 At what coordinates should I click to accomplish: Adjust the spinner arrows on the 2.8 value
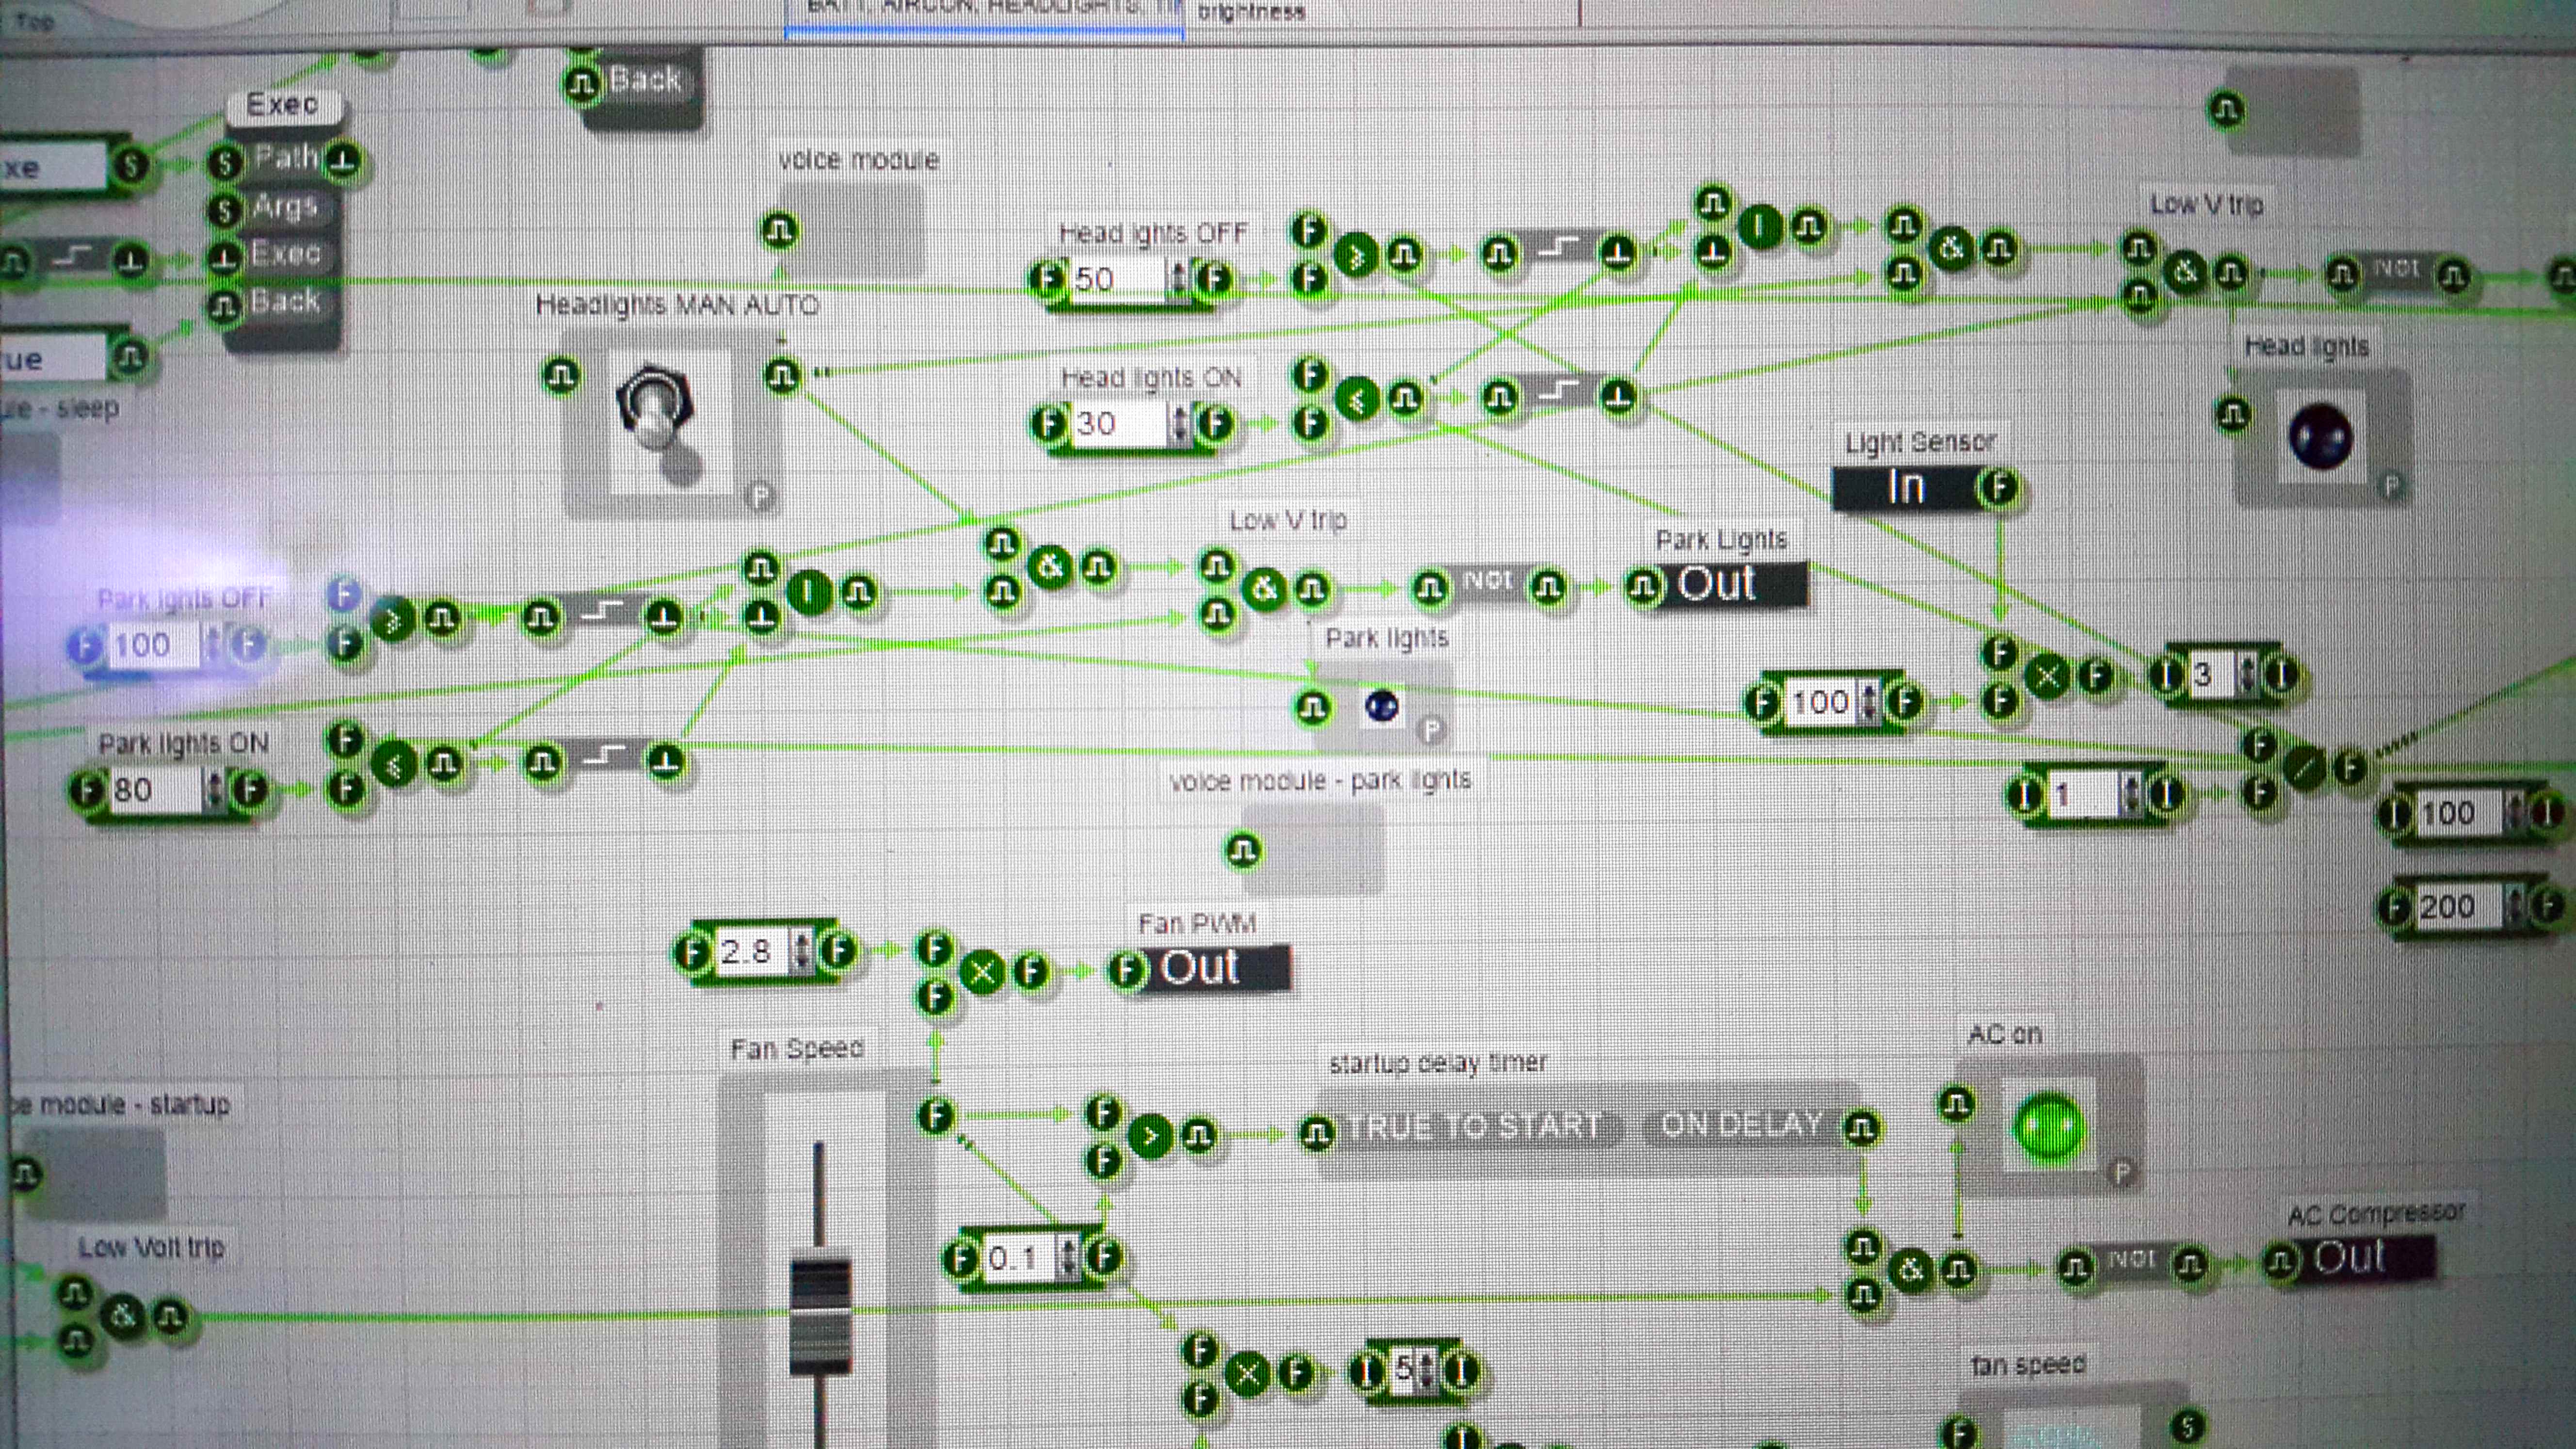[800, 951]
